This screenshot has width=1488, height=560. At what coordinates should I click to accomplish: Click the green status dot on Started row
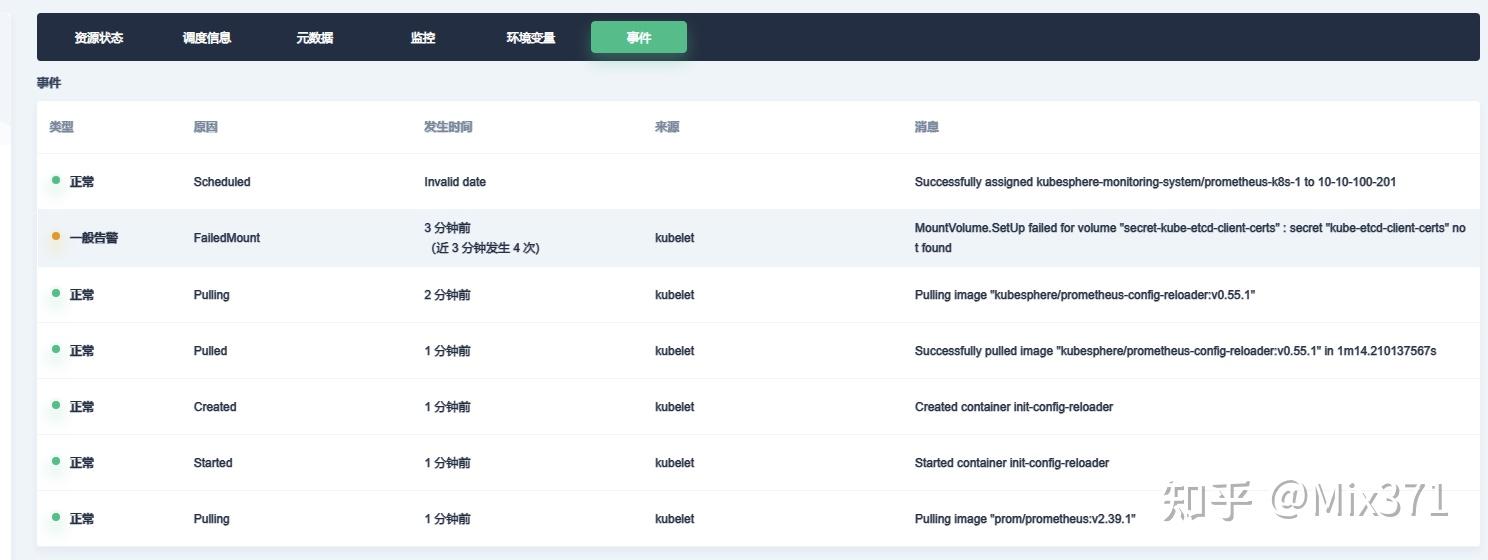56,462
